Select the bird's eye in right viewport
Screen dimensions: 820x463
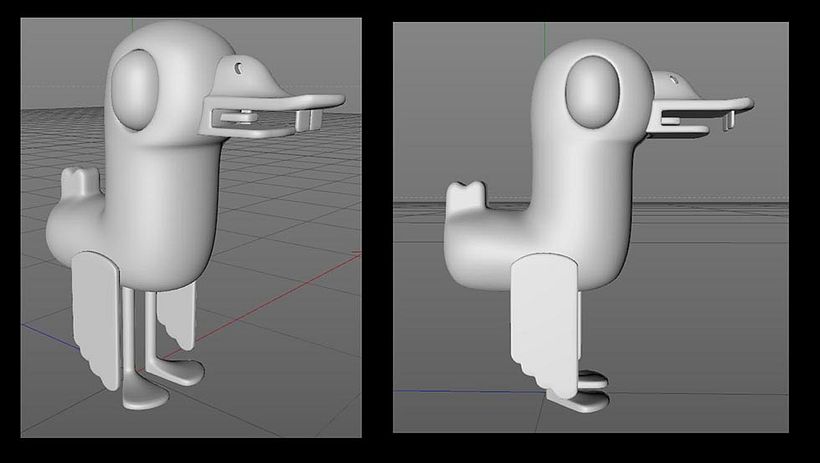(x=593, y=92)
